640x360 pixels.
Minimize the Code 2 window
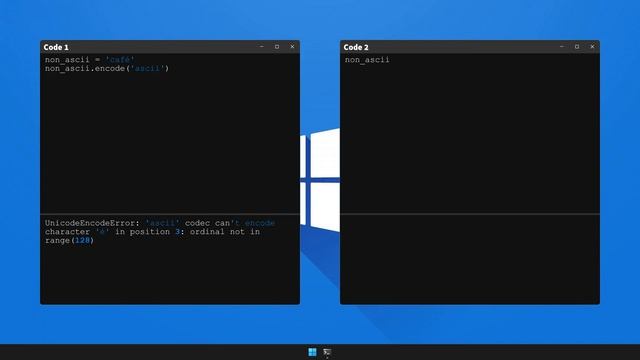point(562,47)
